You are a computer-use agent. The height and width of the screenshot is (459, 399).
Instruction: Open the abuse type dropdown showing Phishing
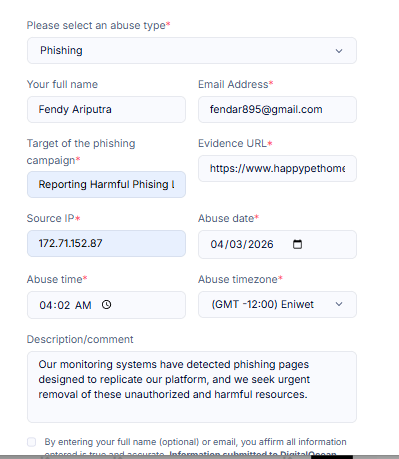tap(192, 50)
